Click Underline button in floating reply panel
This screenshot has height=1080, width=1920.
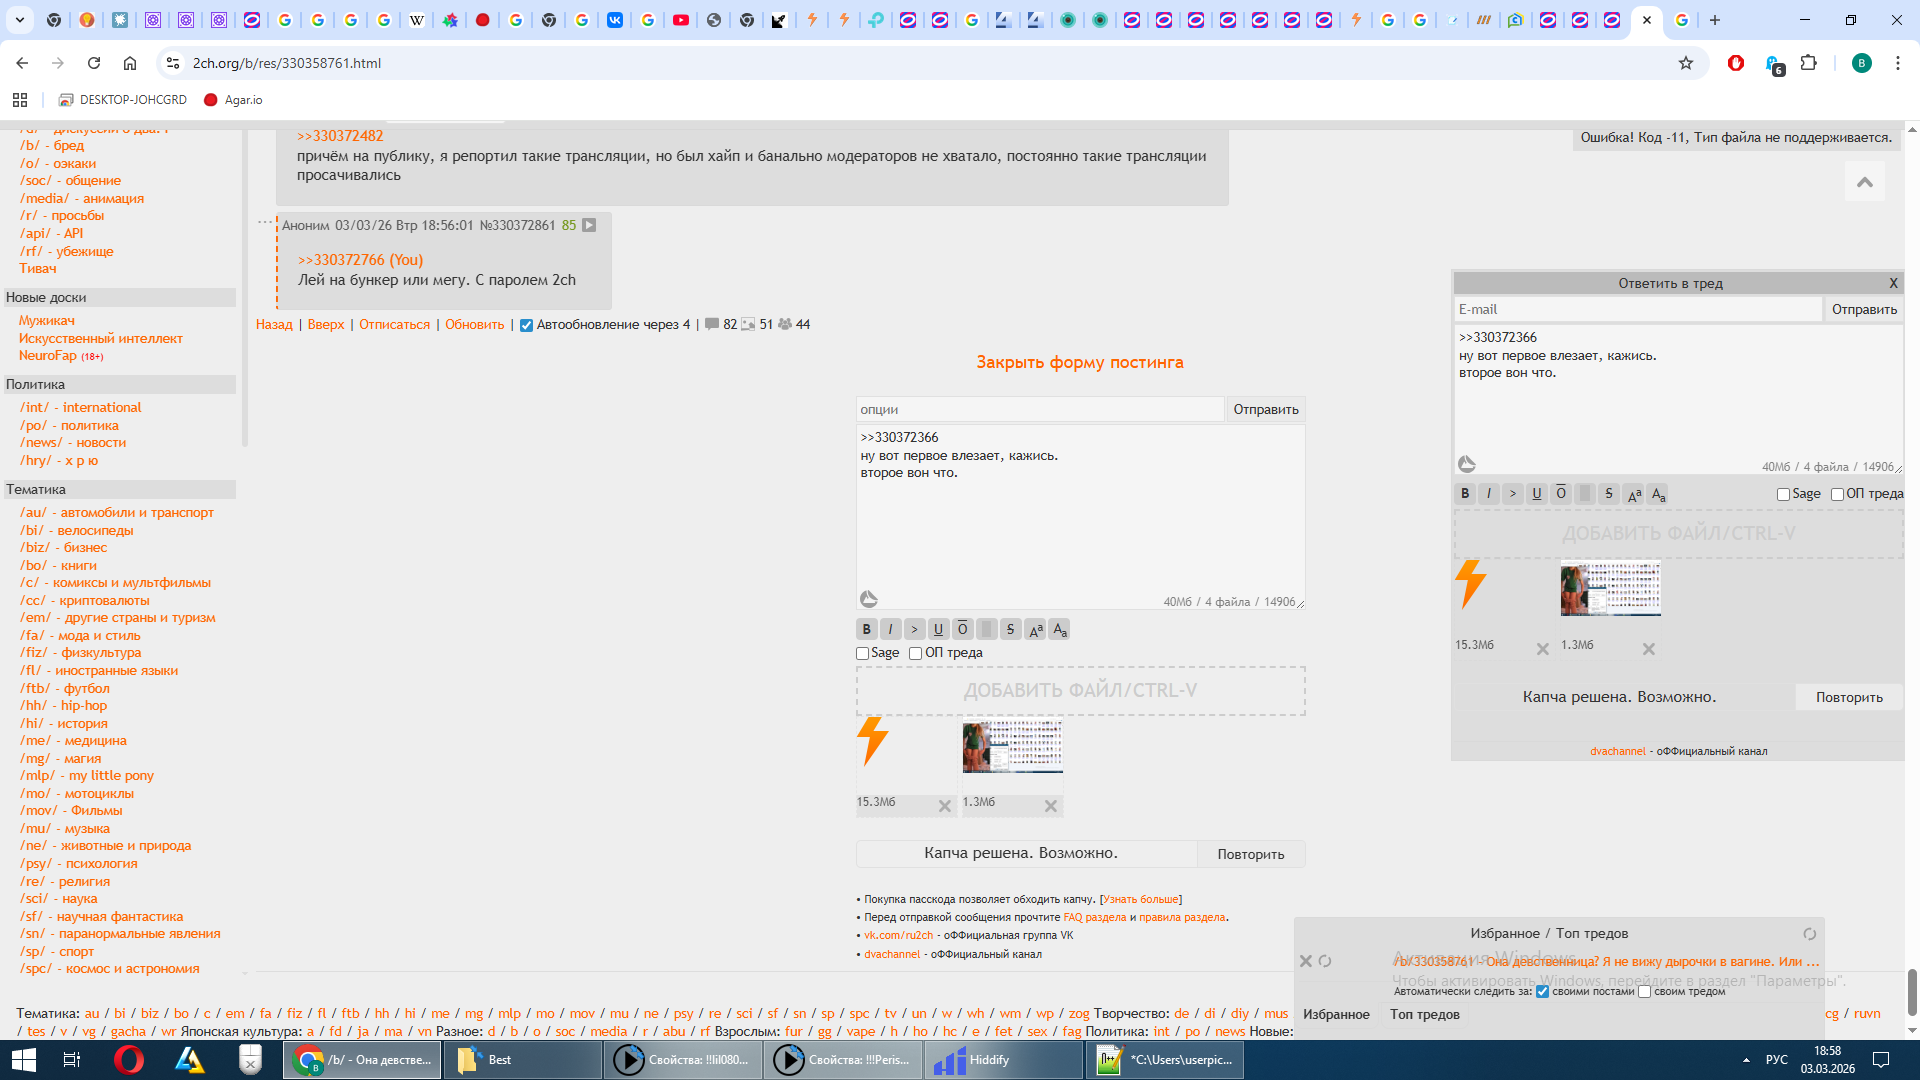pyautogui.click(x=1537, y=493)
